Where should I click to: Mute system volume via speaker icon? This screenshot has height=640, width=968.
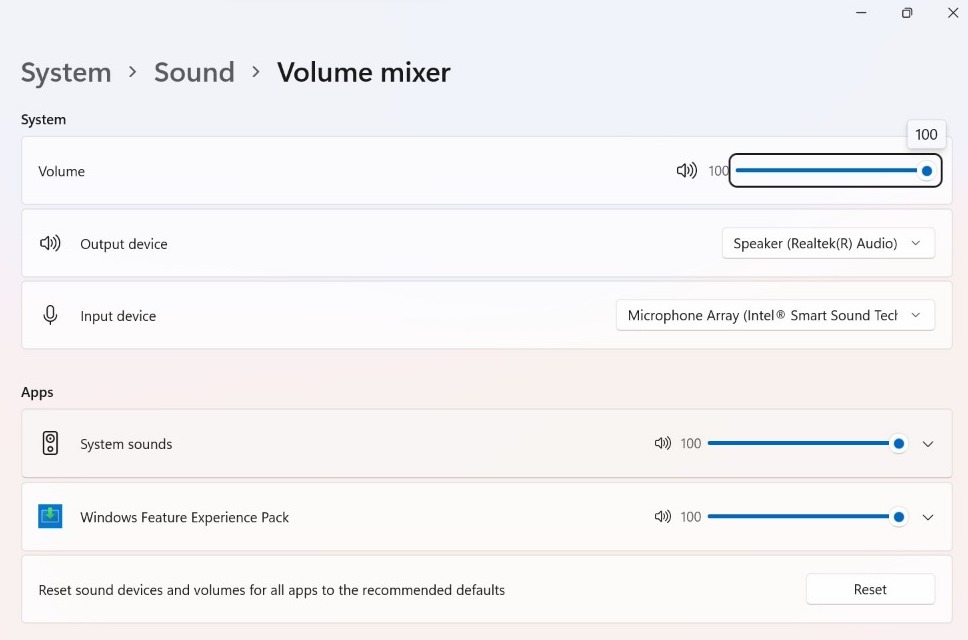(686, 171)
